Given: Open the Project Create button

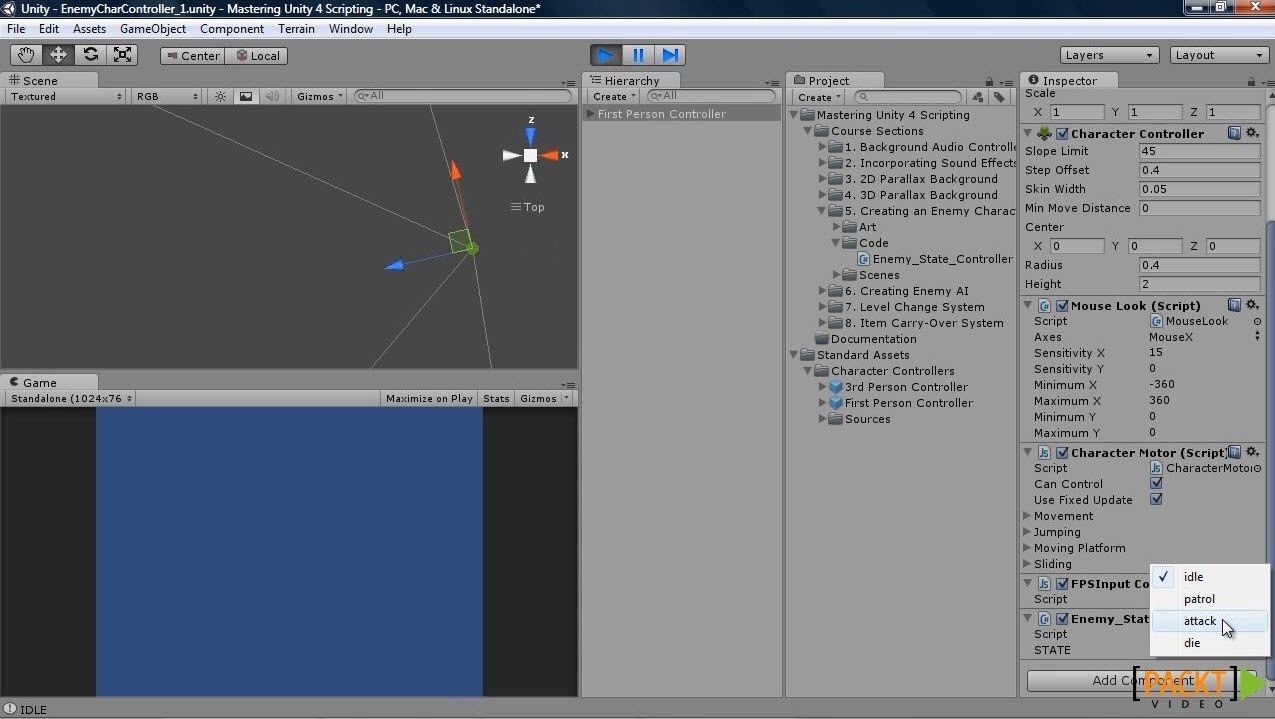Looking at the screenshot, I should tap(818, 97).
